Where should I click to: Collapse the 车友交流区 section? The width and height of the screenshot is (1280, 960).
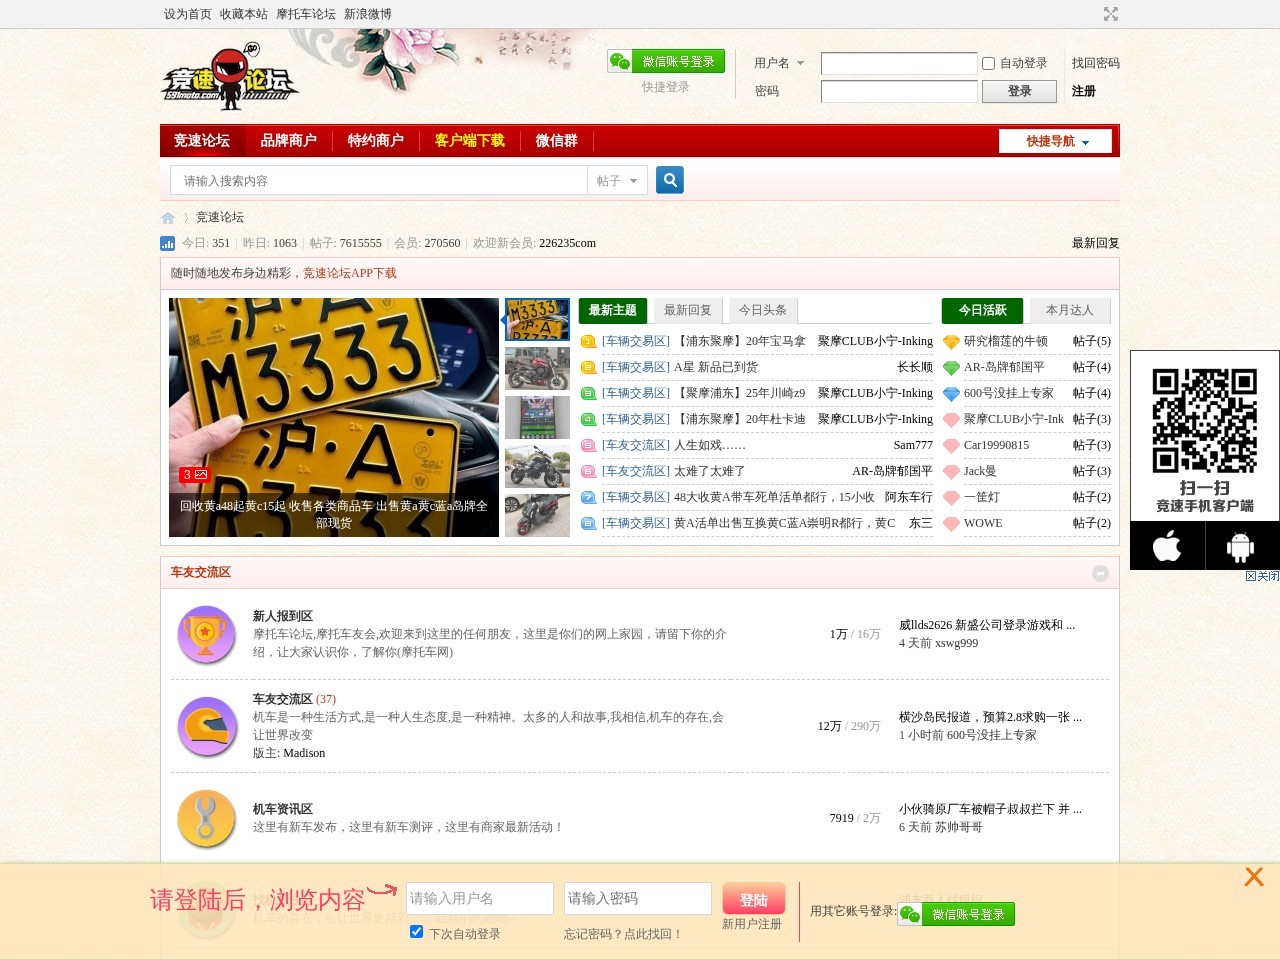click(x=1100, y=573)
